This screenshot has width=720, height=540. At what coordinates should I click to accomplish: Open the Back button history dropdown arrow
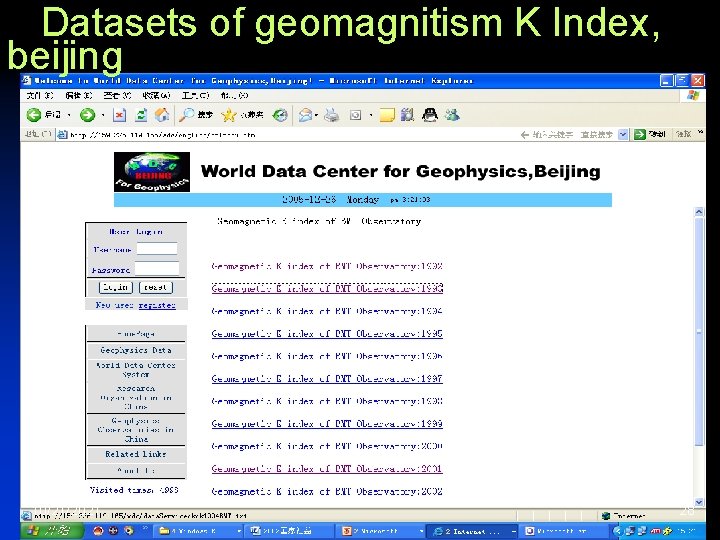[x=69, y=115]
